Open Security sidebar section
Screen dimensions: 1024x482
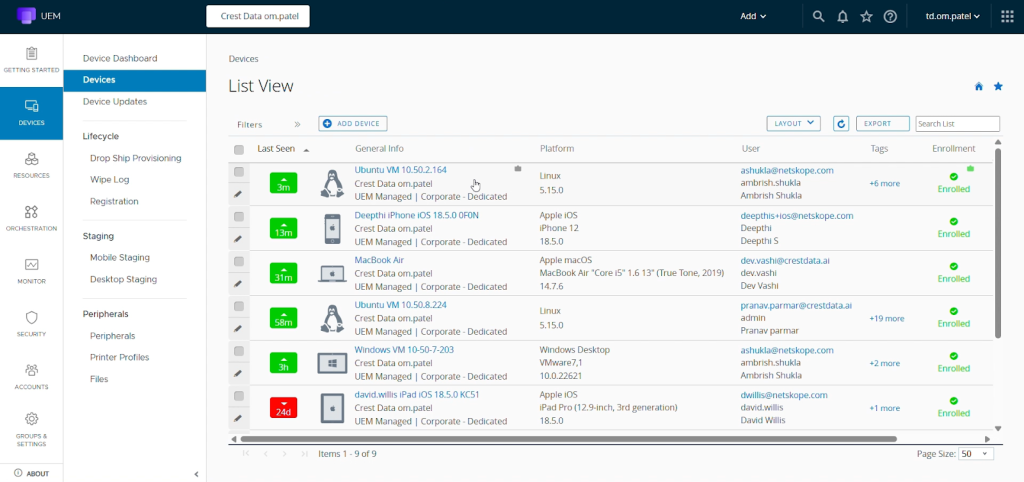point(31,325)
